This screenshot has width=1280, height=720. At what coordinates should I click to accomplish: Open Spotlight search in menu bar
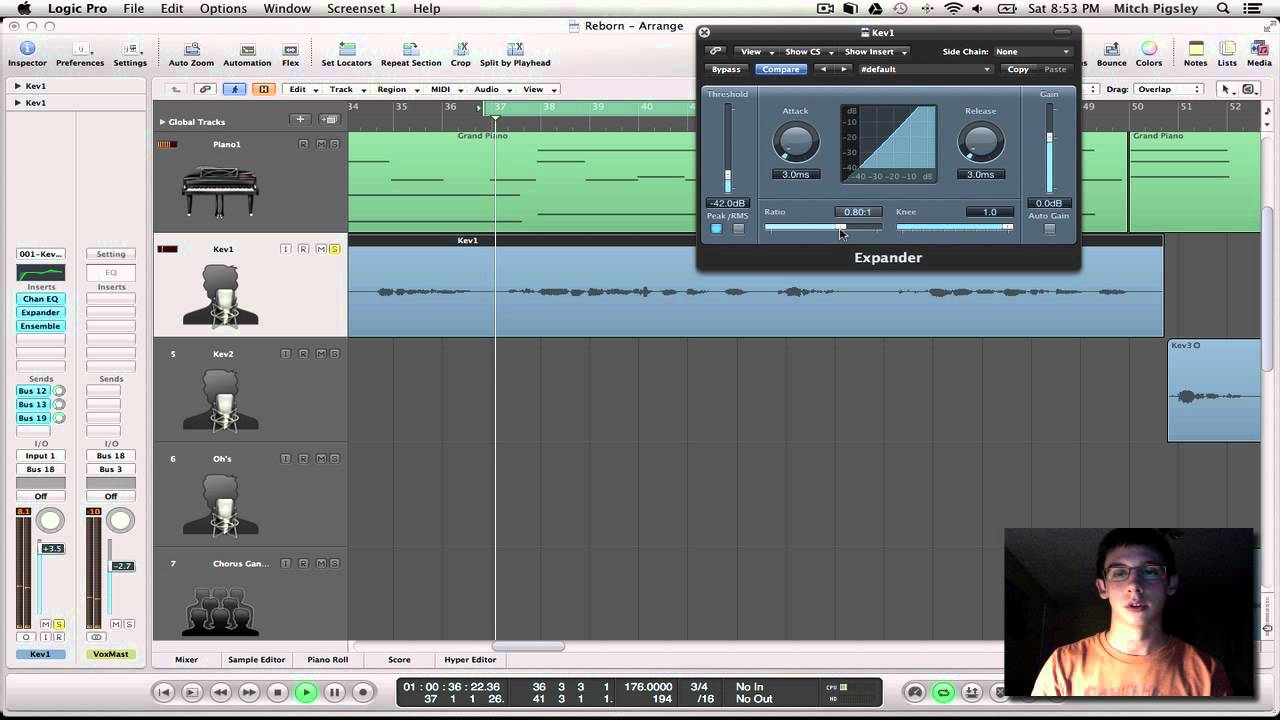(x=1223, y=9)
